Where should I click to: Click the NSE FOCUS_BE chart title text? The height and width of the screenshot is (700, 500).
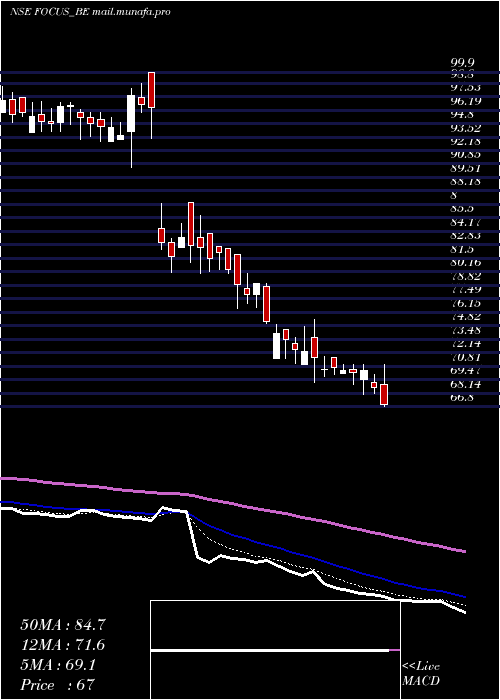90,12
